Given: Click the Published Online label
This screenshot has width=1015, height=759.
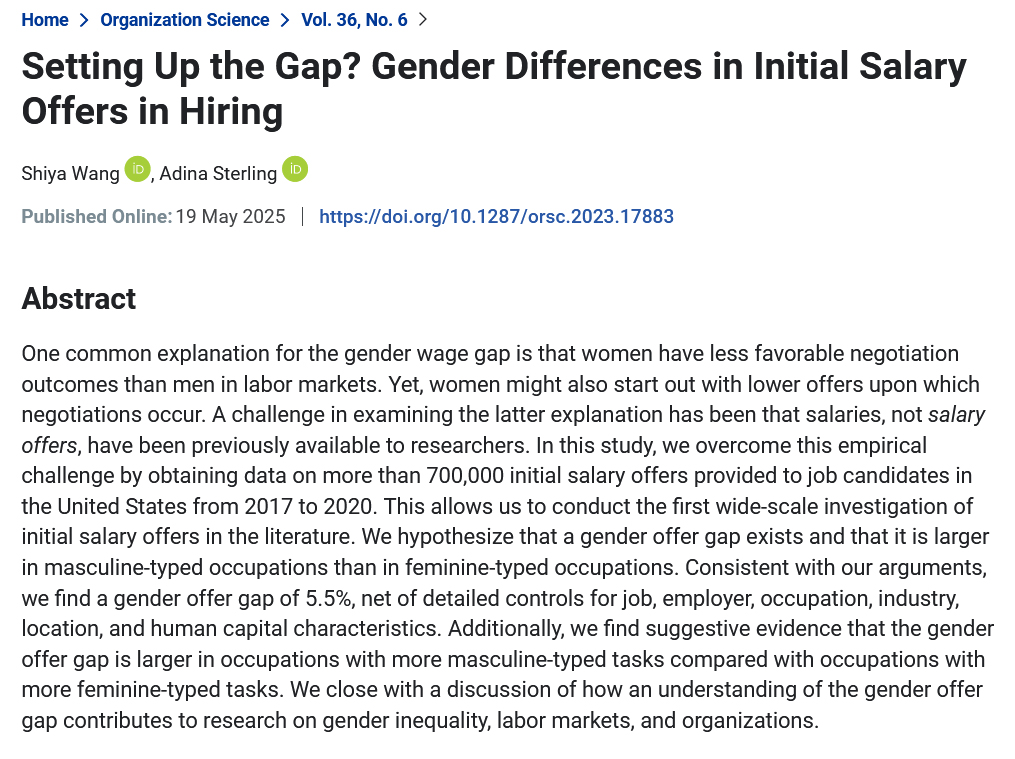Looking at the screenshot, I should (97, 216).
